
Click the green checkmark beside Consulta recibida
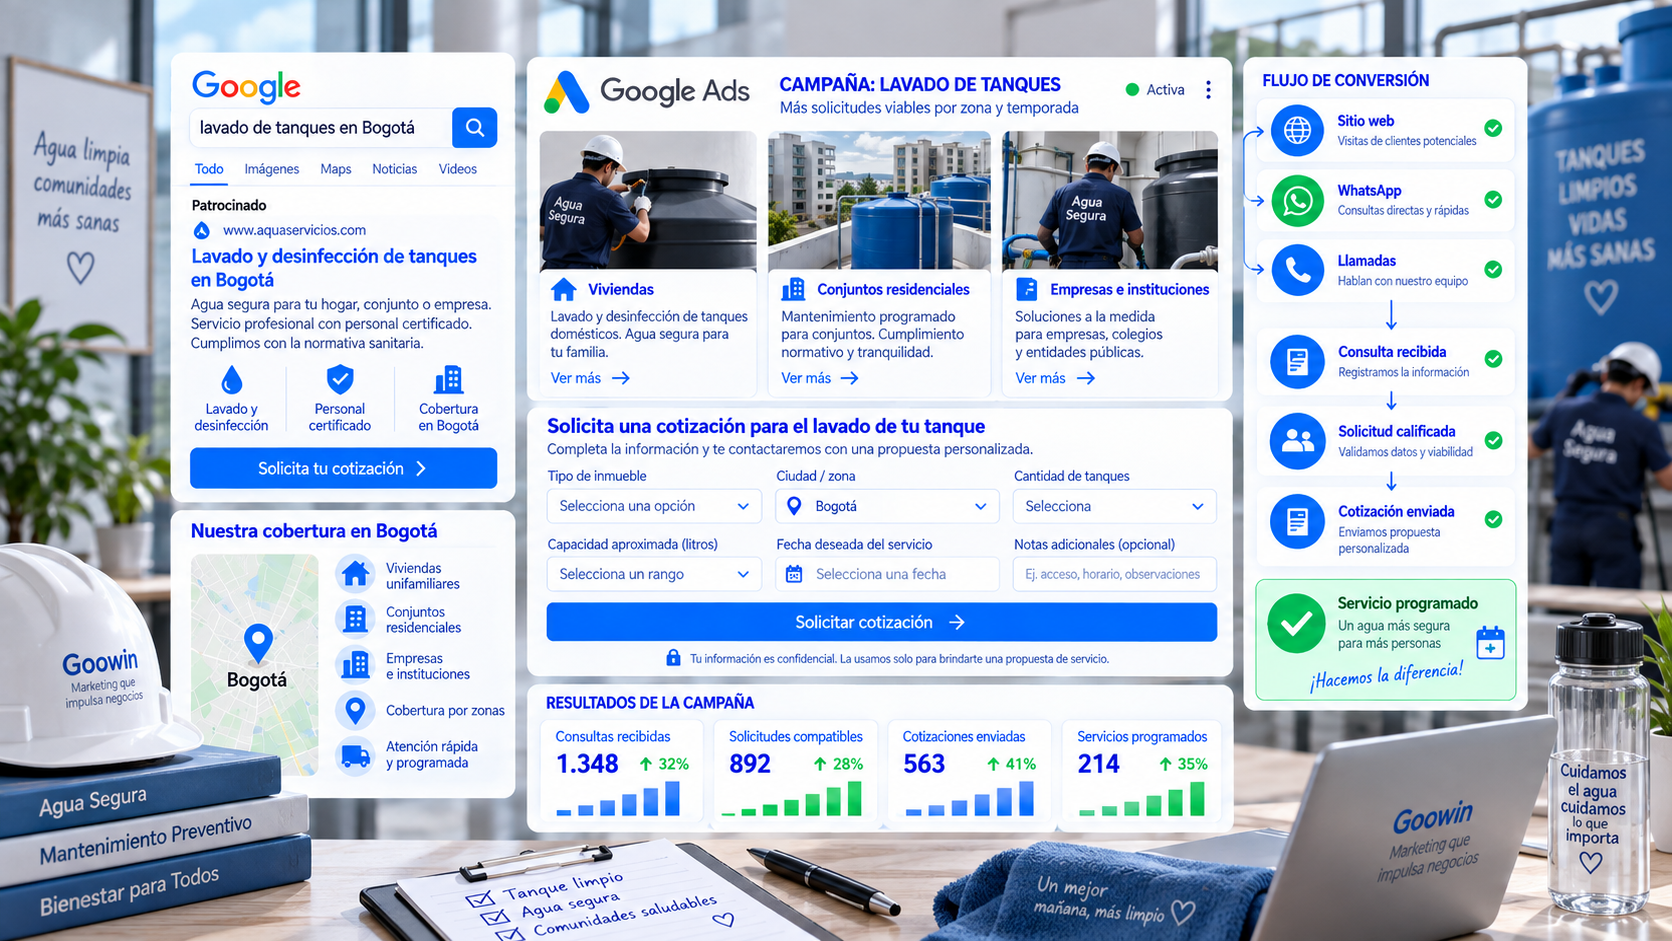[x=1493, y=359]
